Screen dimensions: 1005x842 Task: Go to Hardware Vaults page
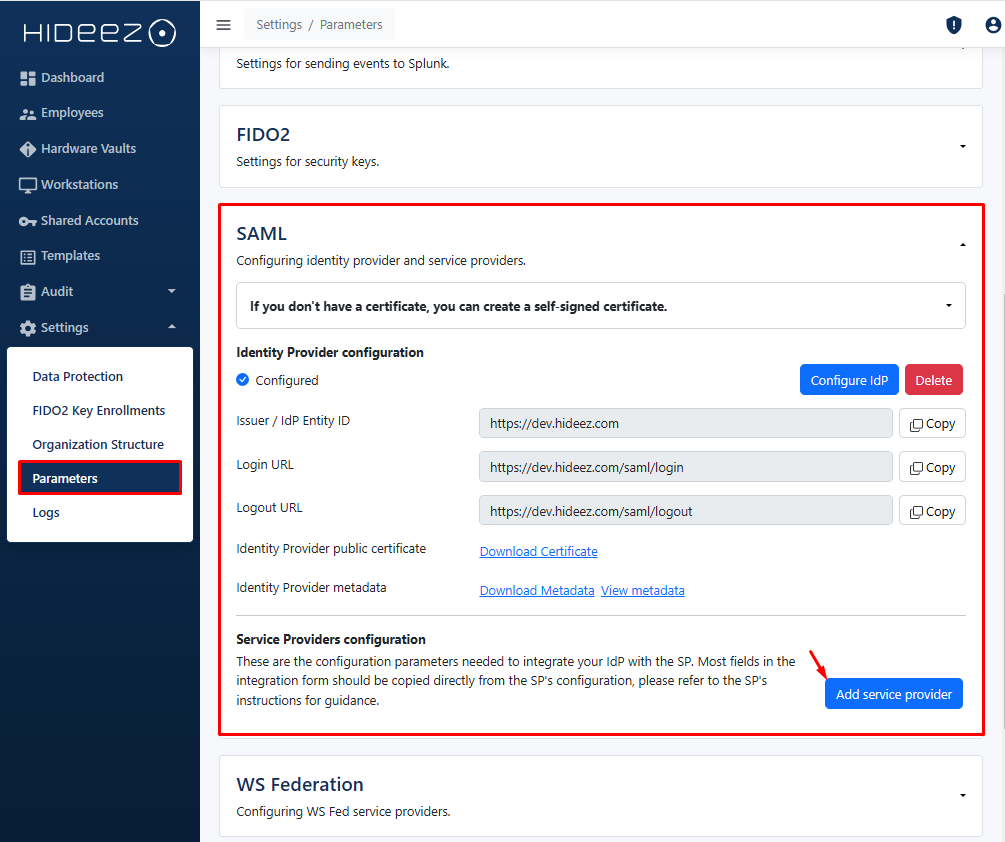(88, 149)
